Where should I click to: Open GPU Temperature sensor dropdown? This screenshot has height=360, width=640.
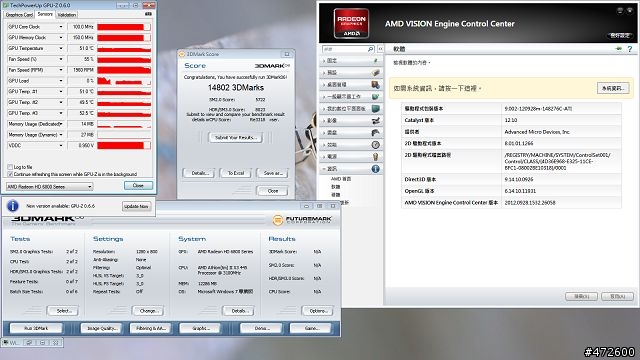pos(61,48)
